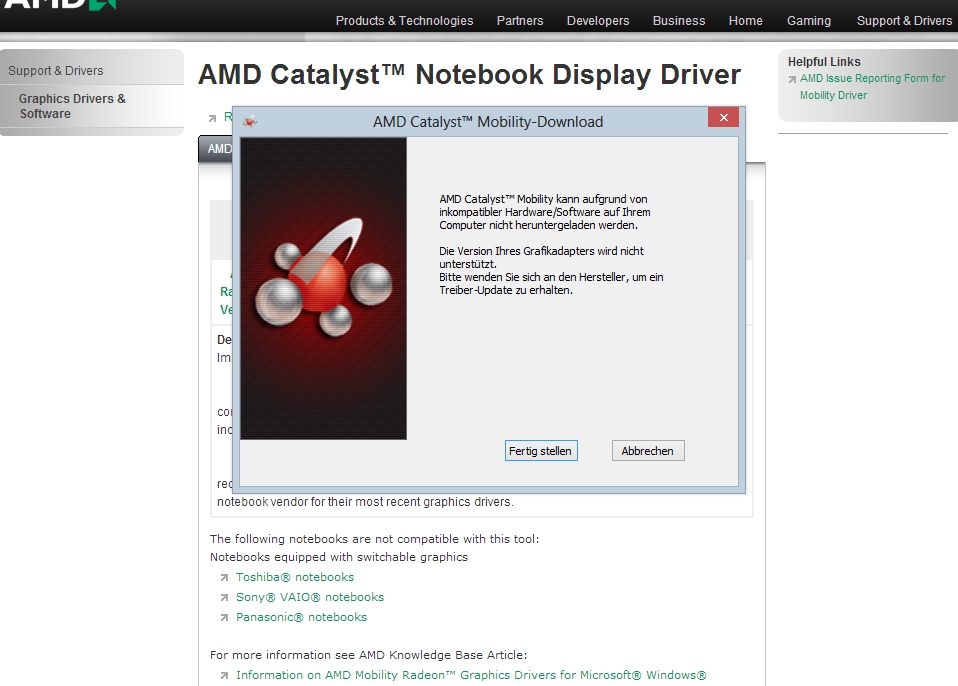
Task: Click the Helpful Links heading
Action: 824,62
